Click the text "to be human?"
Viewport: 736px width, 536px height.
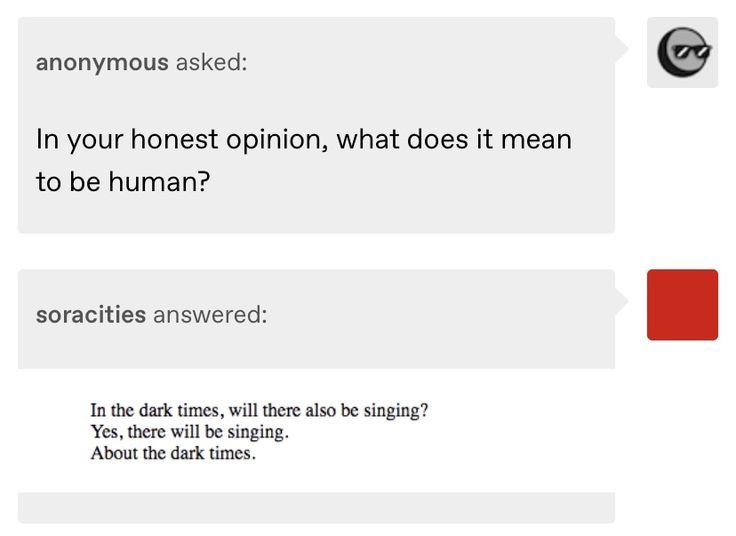click(x=123, y=182)
